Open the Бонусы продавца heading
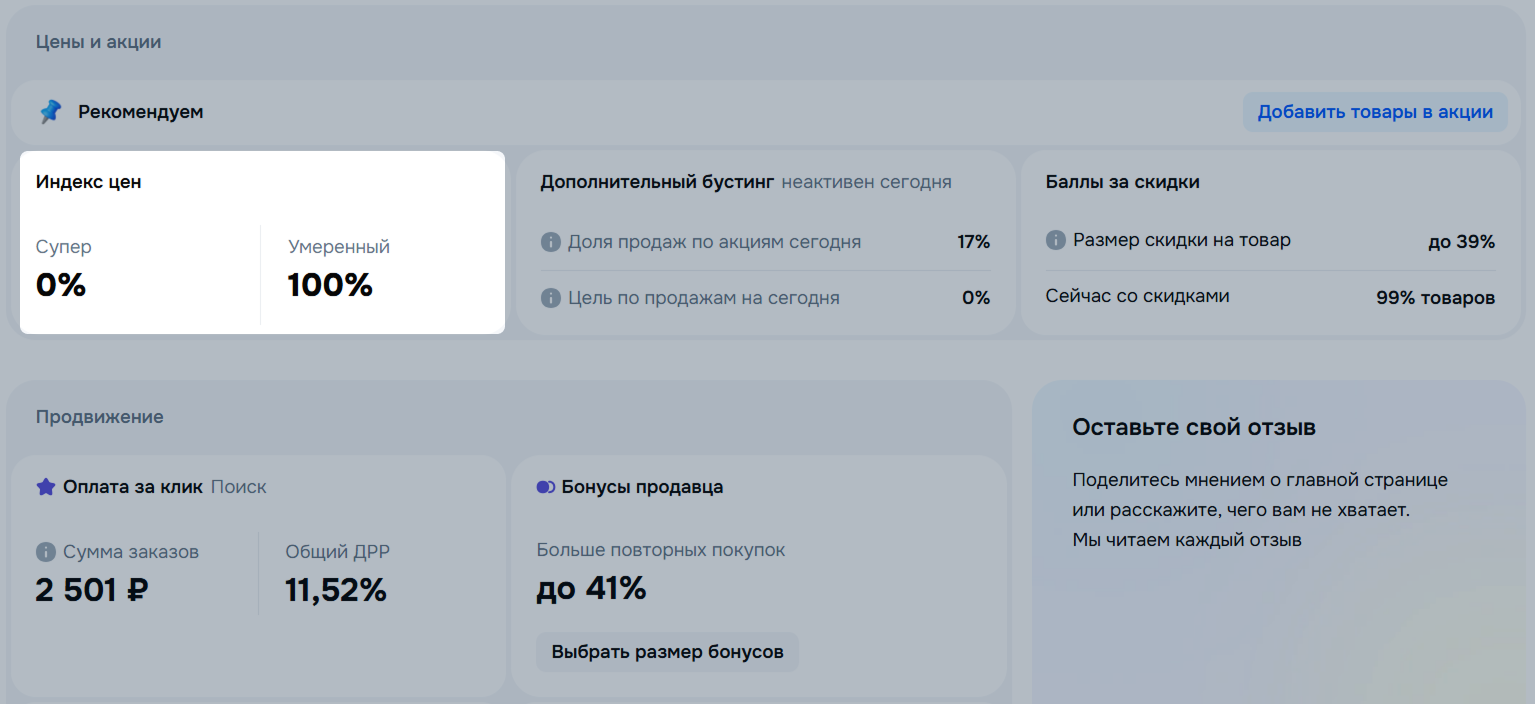Screen dimensions: 1535x704 coord(642,487)
